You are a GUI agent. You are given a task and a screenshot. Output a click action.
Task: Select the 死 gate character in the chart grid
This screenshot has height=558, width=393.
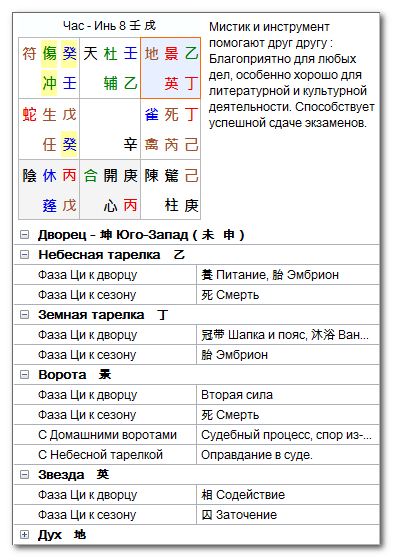(x=171, y=115)
